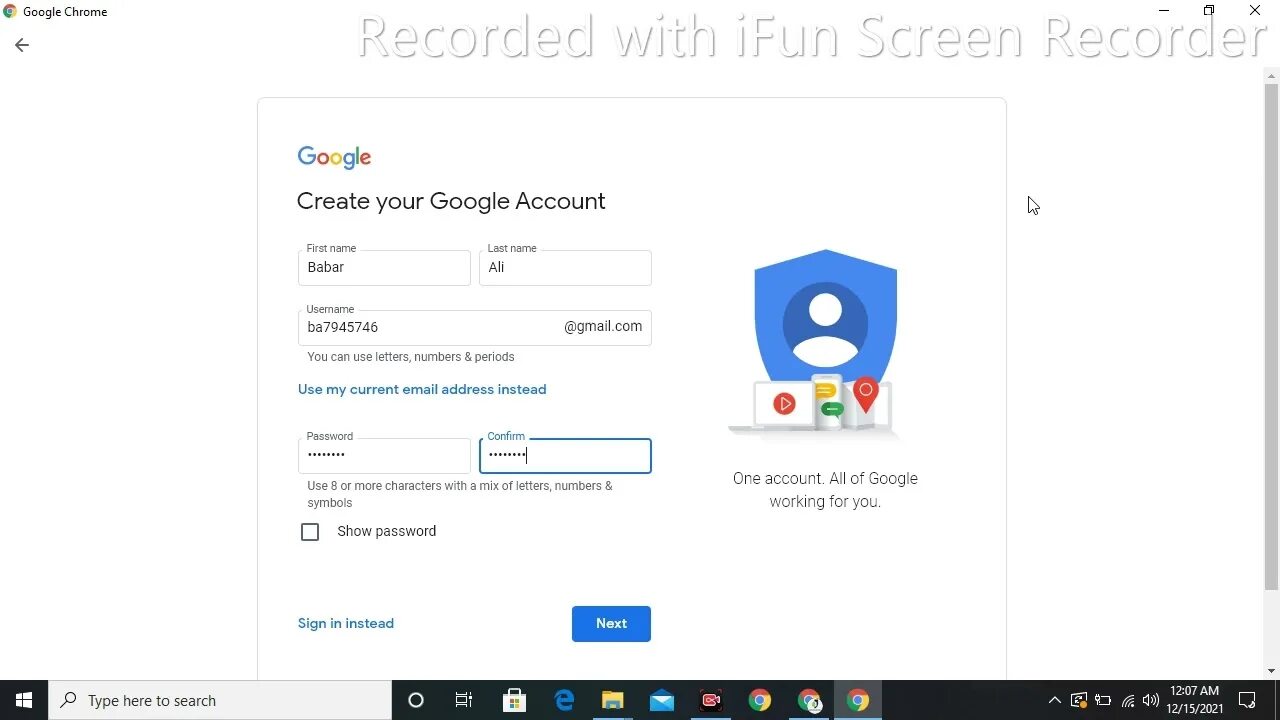The height and width of the screenshot is (720, 1280).
Task: Click the back arrow at top left
Action: 22,45
